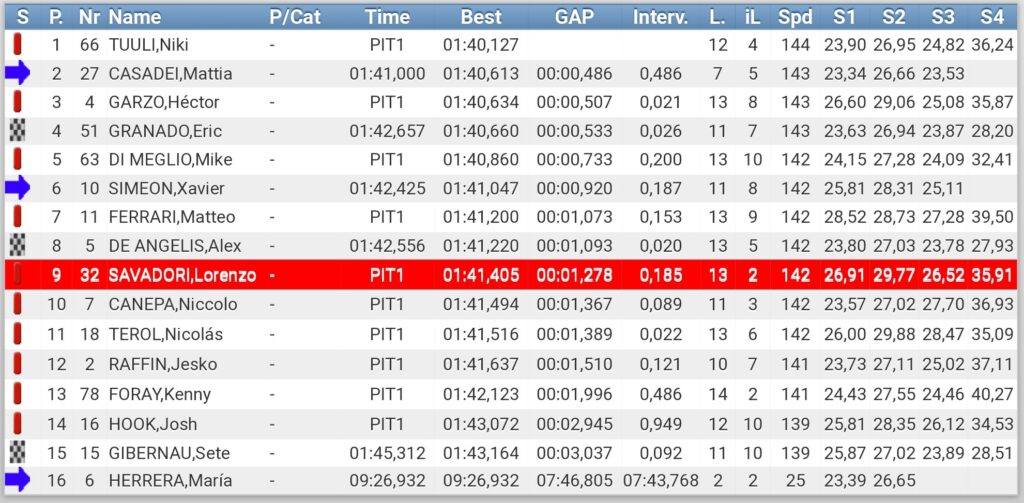Click the blue arrow icon for HERRERA, María
The width and height of the screenshot is (1024, 503).
(18, 481)
